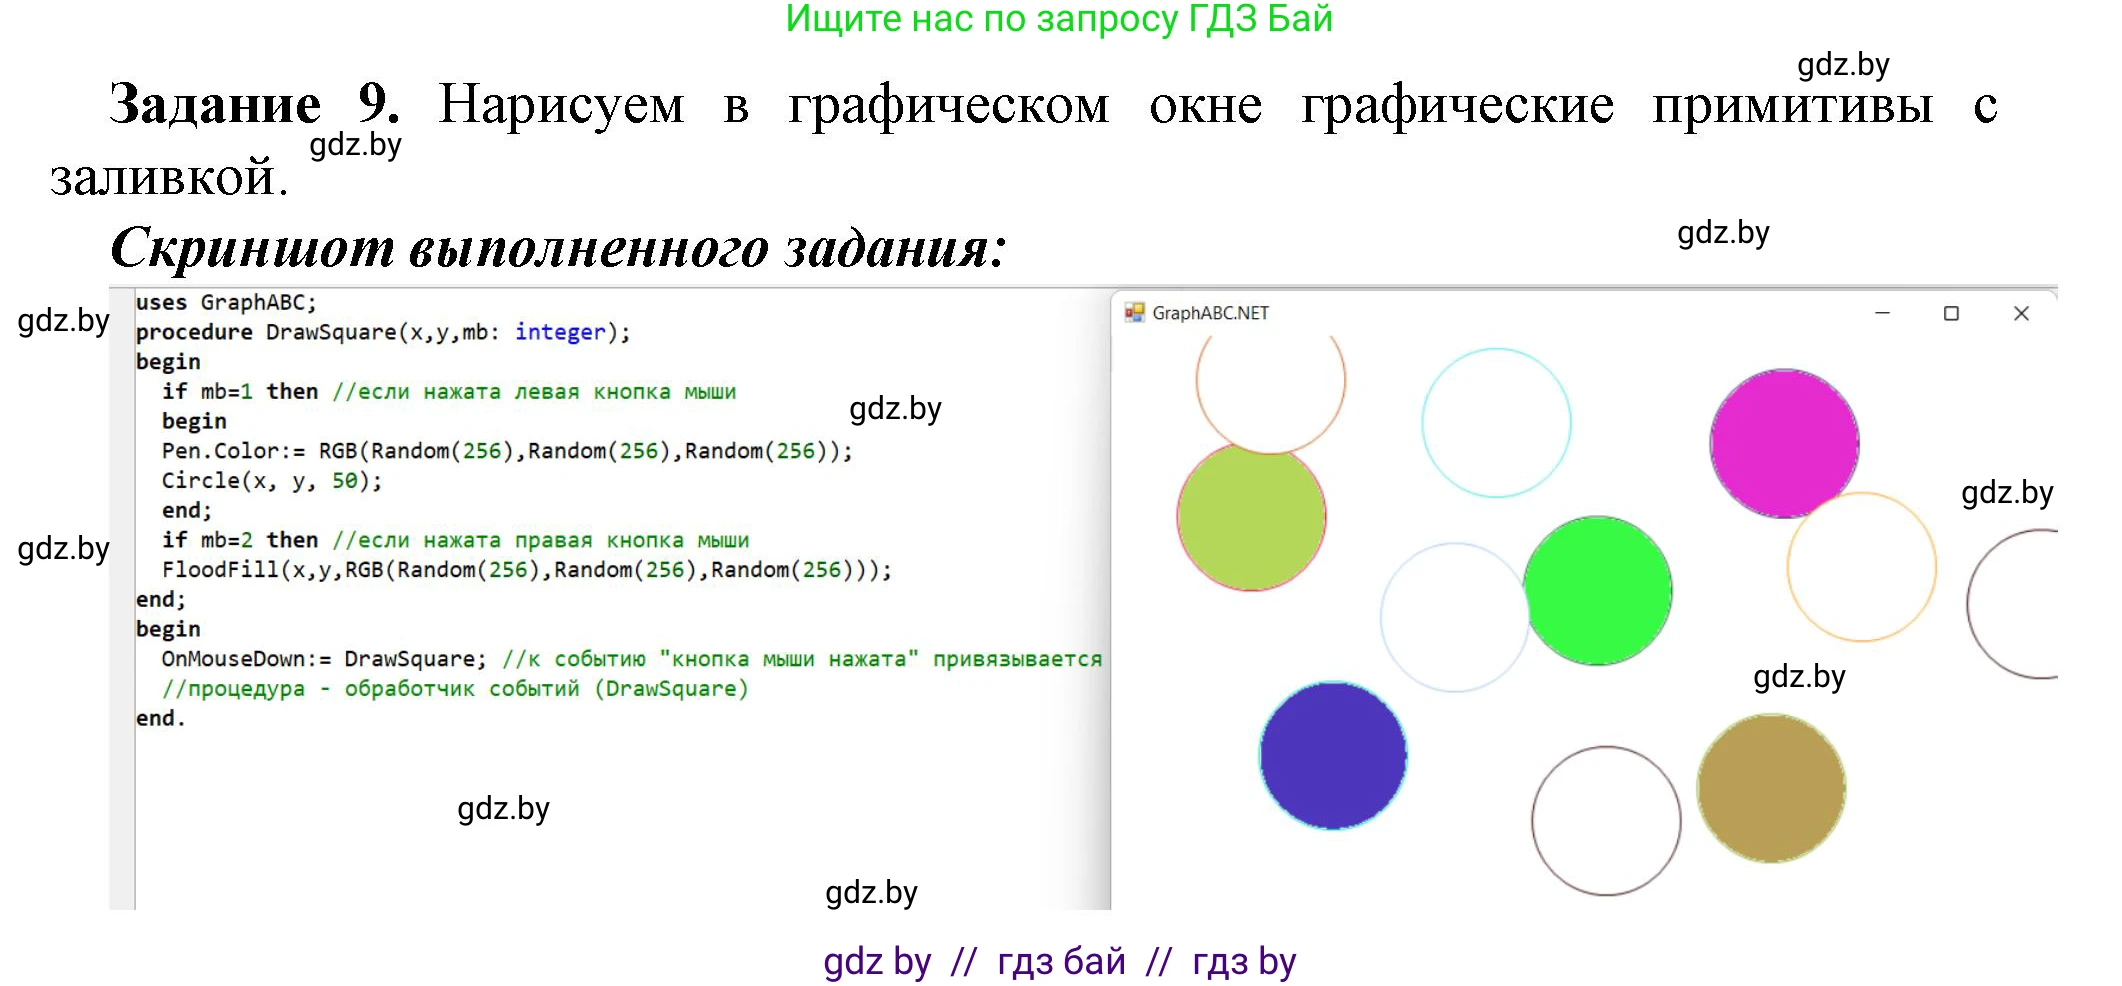Click the GraphABC.NET window app icon
The height and width of the screenshot is (986, 2122).
pos(1134,313)
